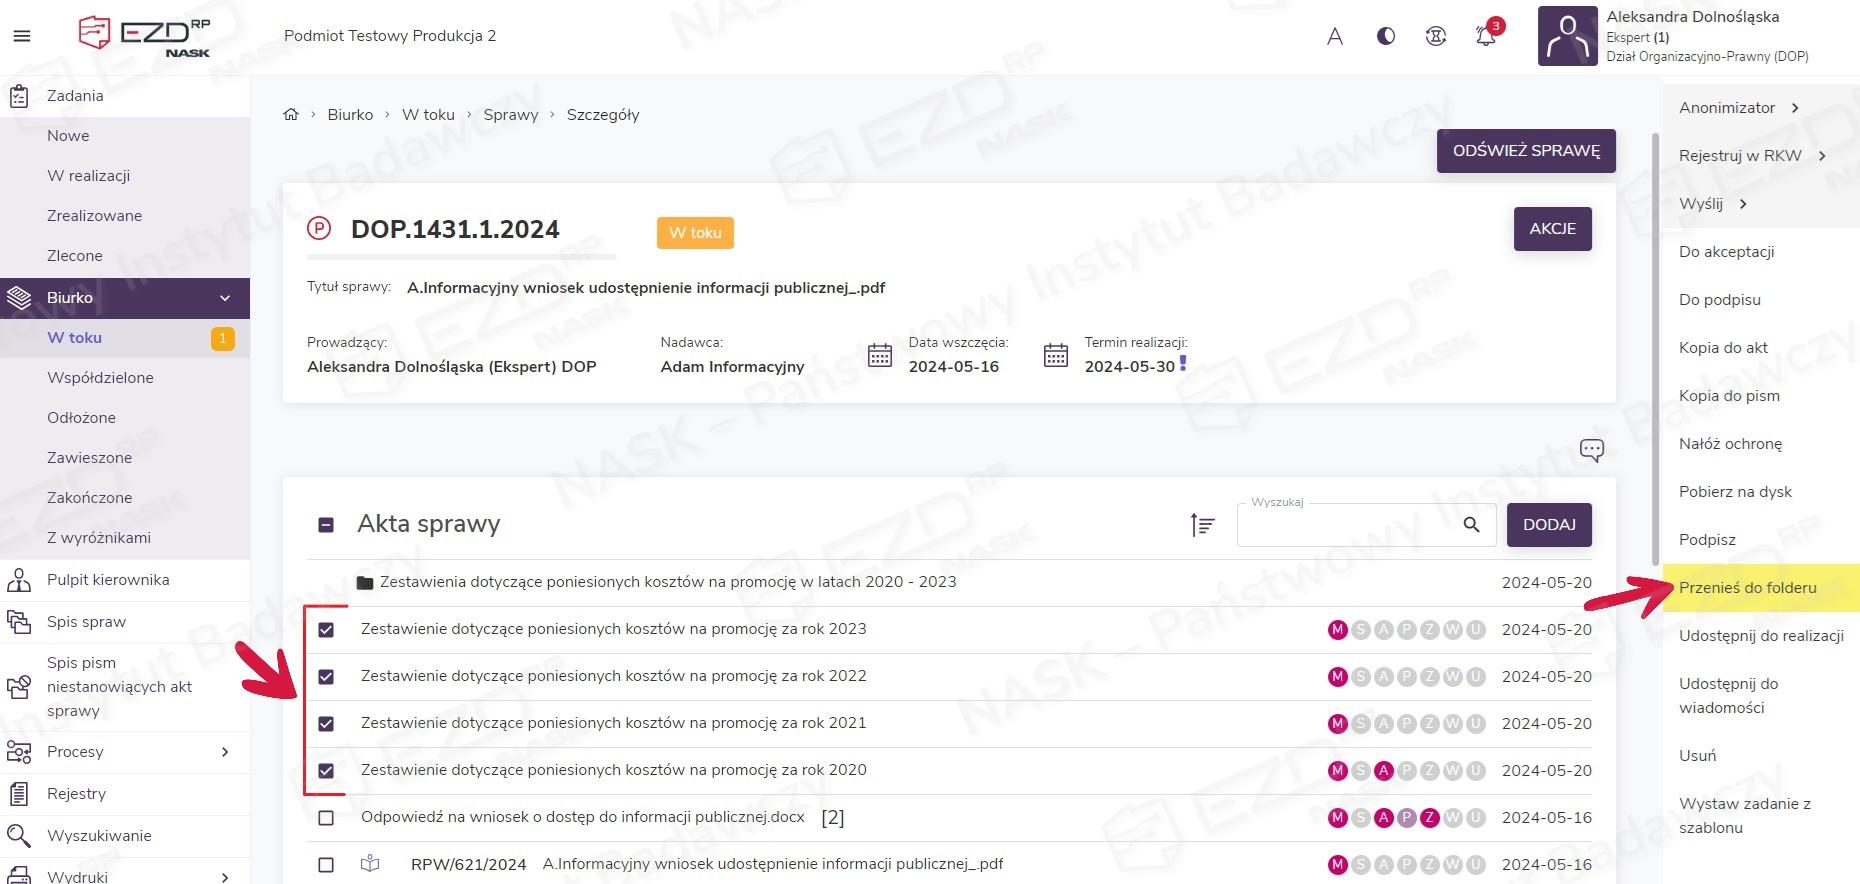The height and width of the screenshot is (884, 1860).
Task: Click the font size 'A' icon
Action: (1335, 37)
